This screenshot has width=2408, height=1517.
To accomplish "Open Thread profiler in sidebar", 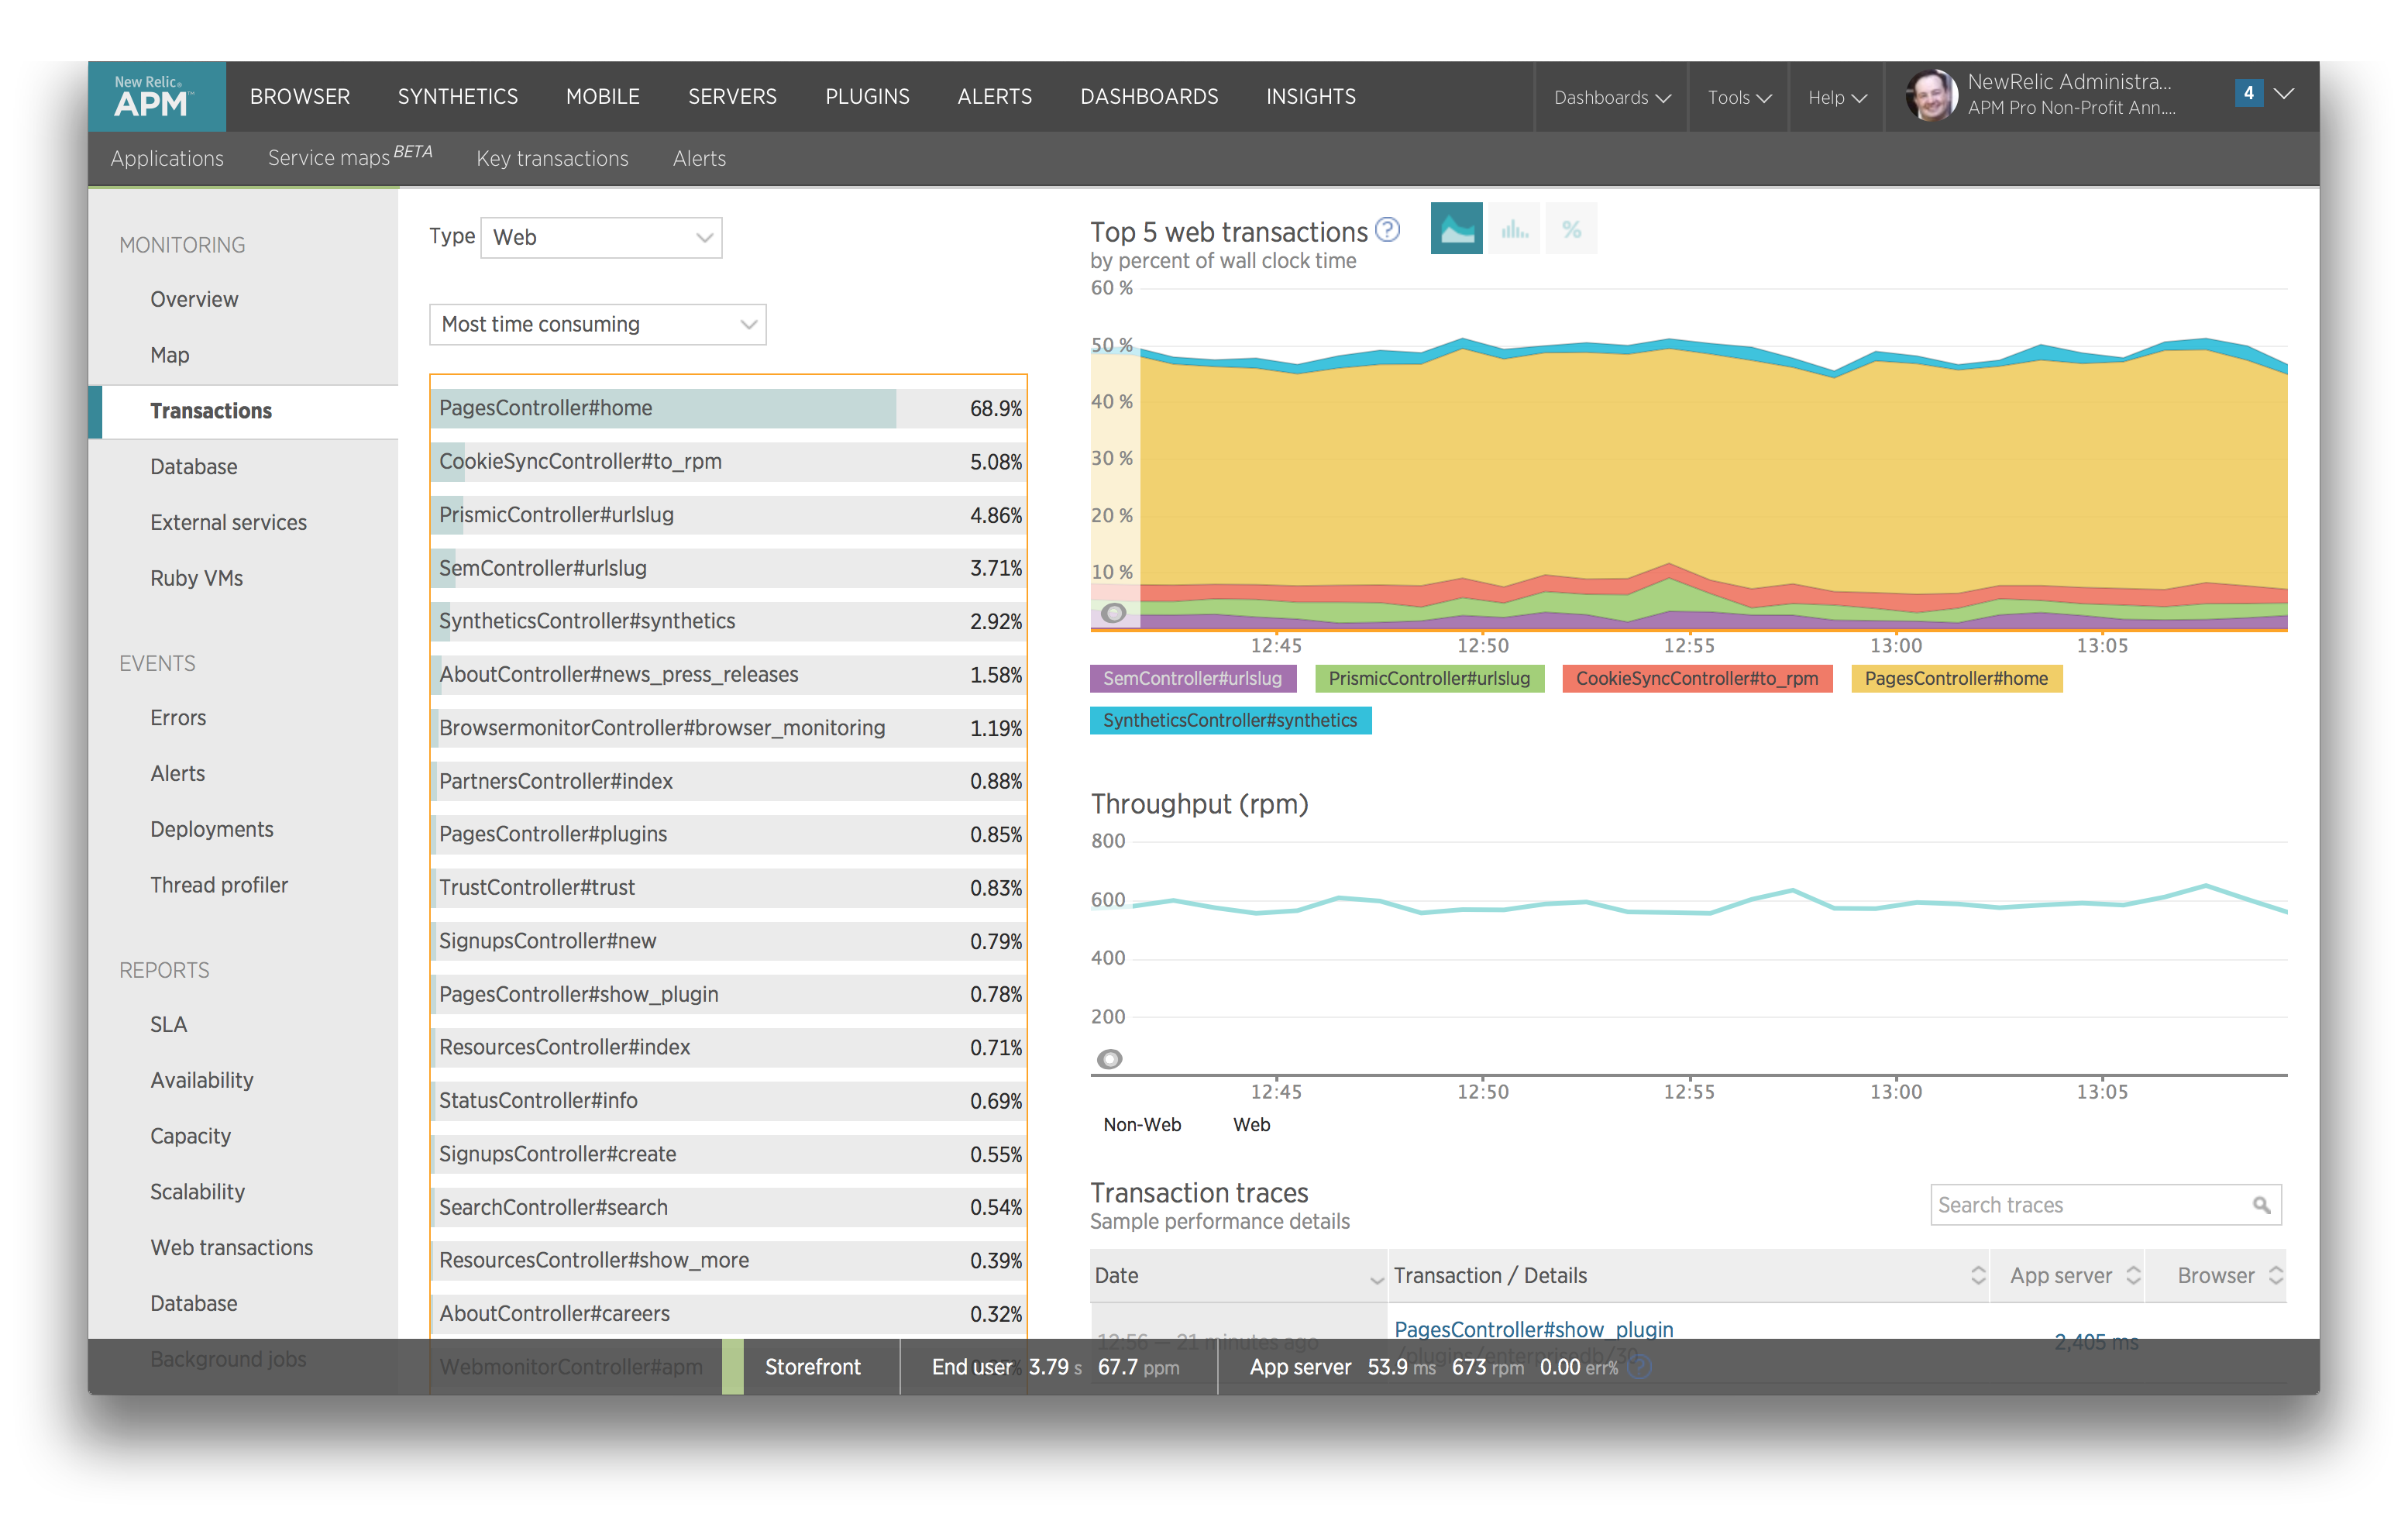I will tap(218, 885).
